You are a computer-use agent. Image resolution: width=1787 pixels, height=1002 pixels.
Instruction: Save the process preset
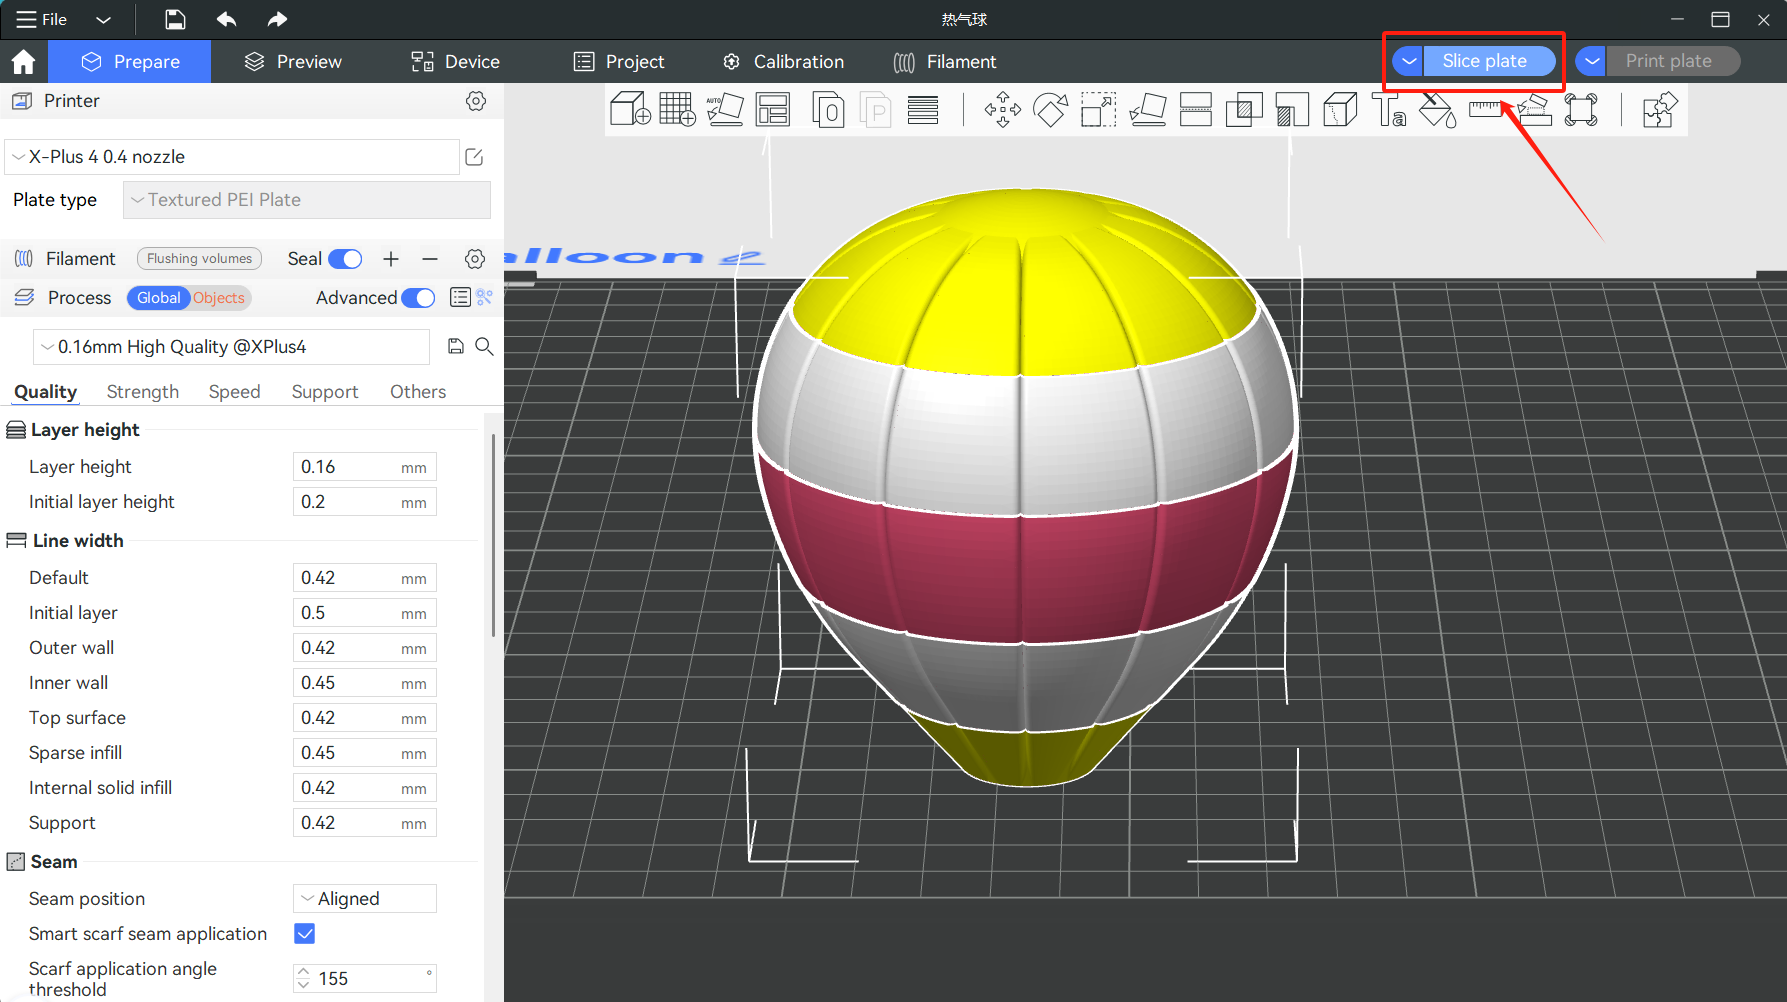point(456,346)
